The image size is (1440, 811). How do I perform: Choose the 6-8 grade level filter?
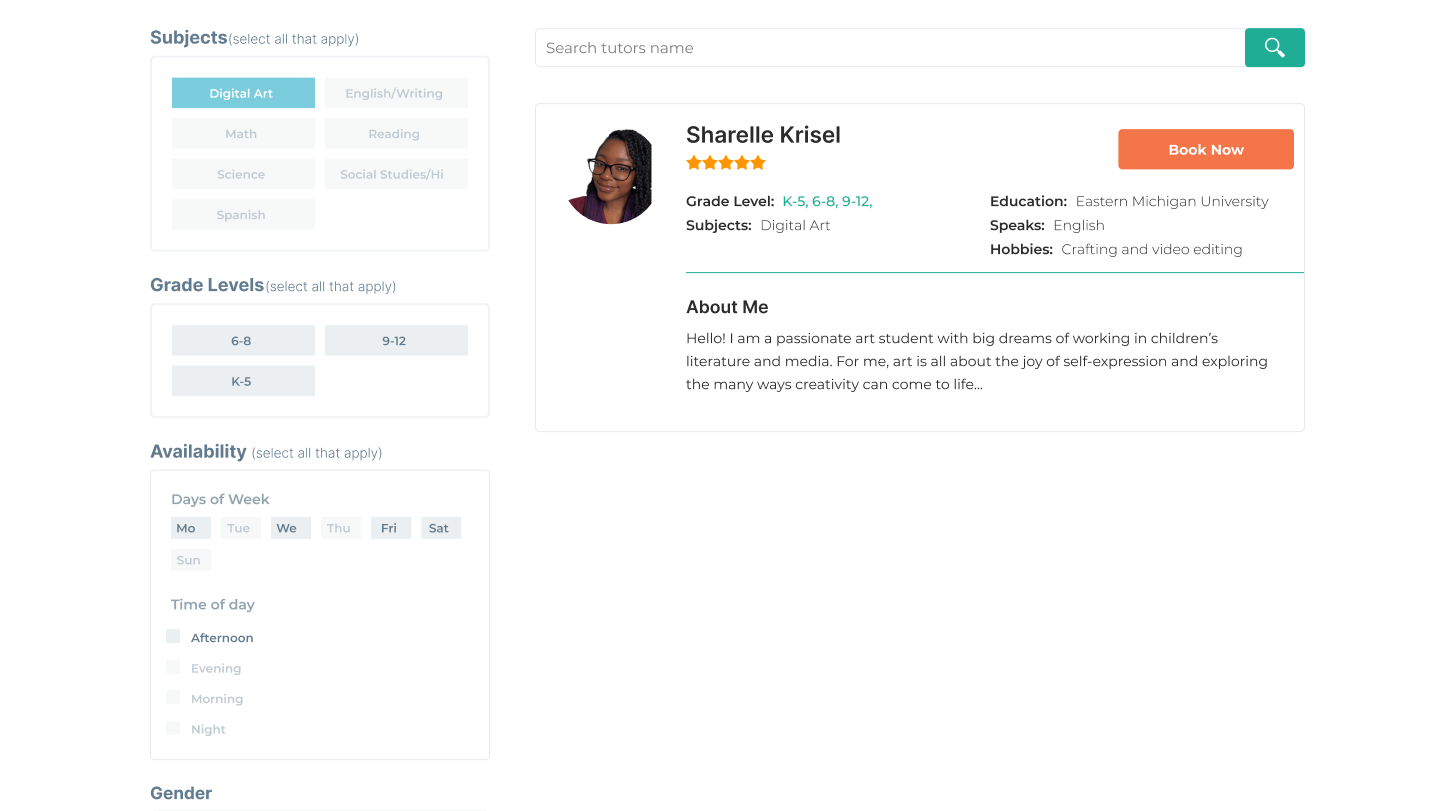[243, 340]
